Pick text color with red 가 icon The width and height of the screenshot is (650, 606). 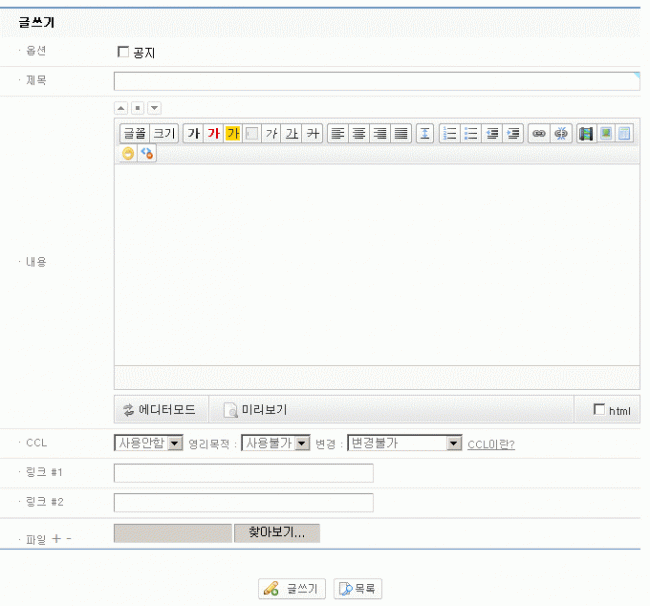(213, 133)
